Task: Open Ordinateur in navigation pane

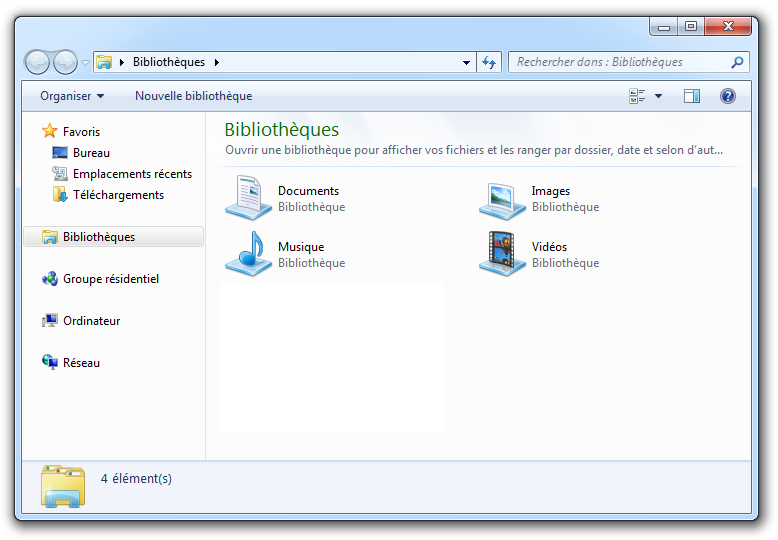Action: tap(91, 321)
